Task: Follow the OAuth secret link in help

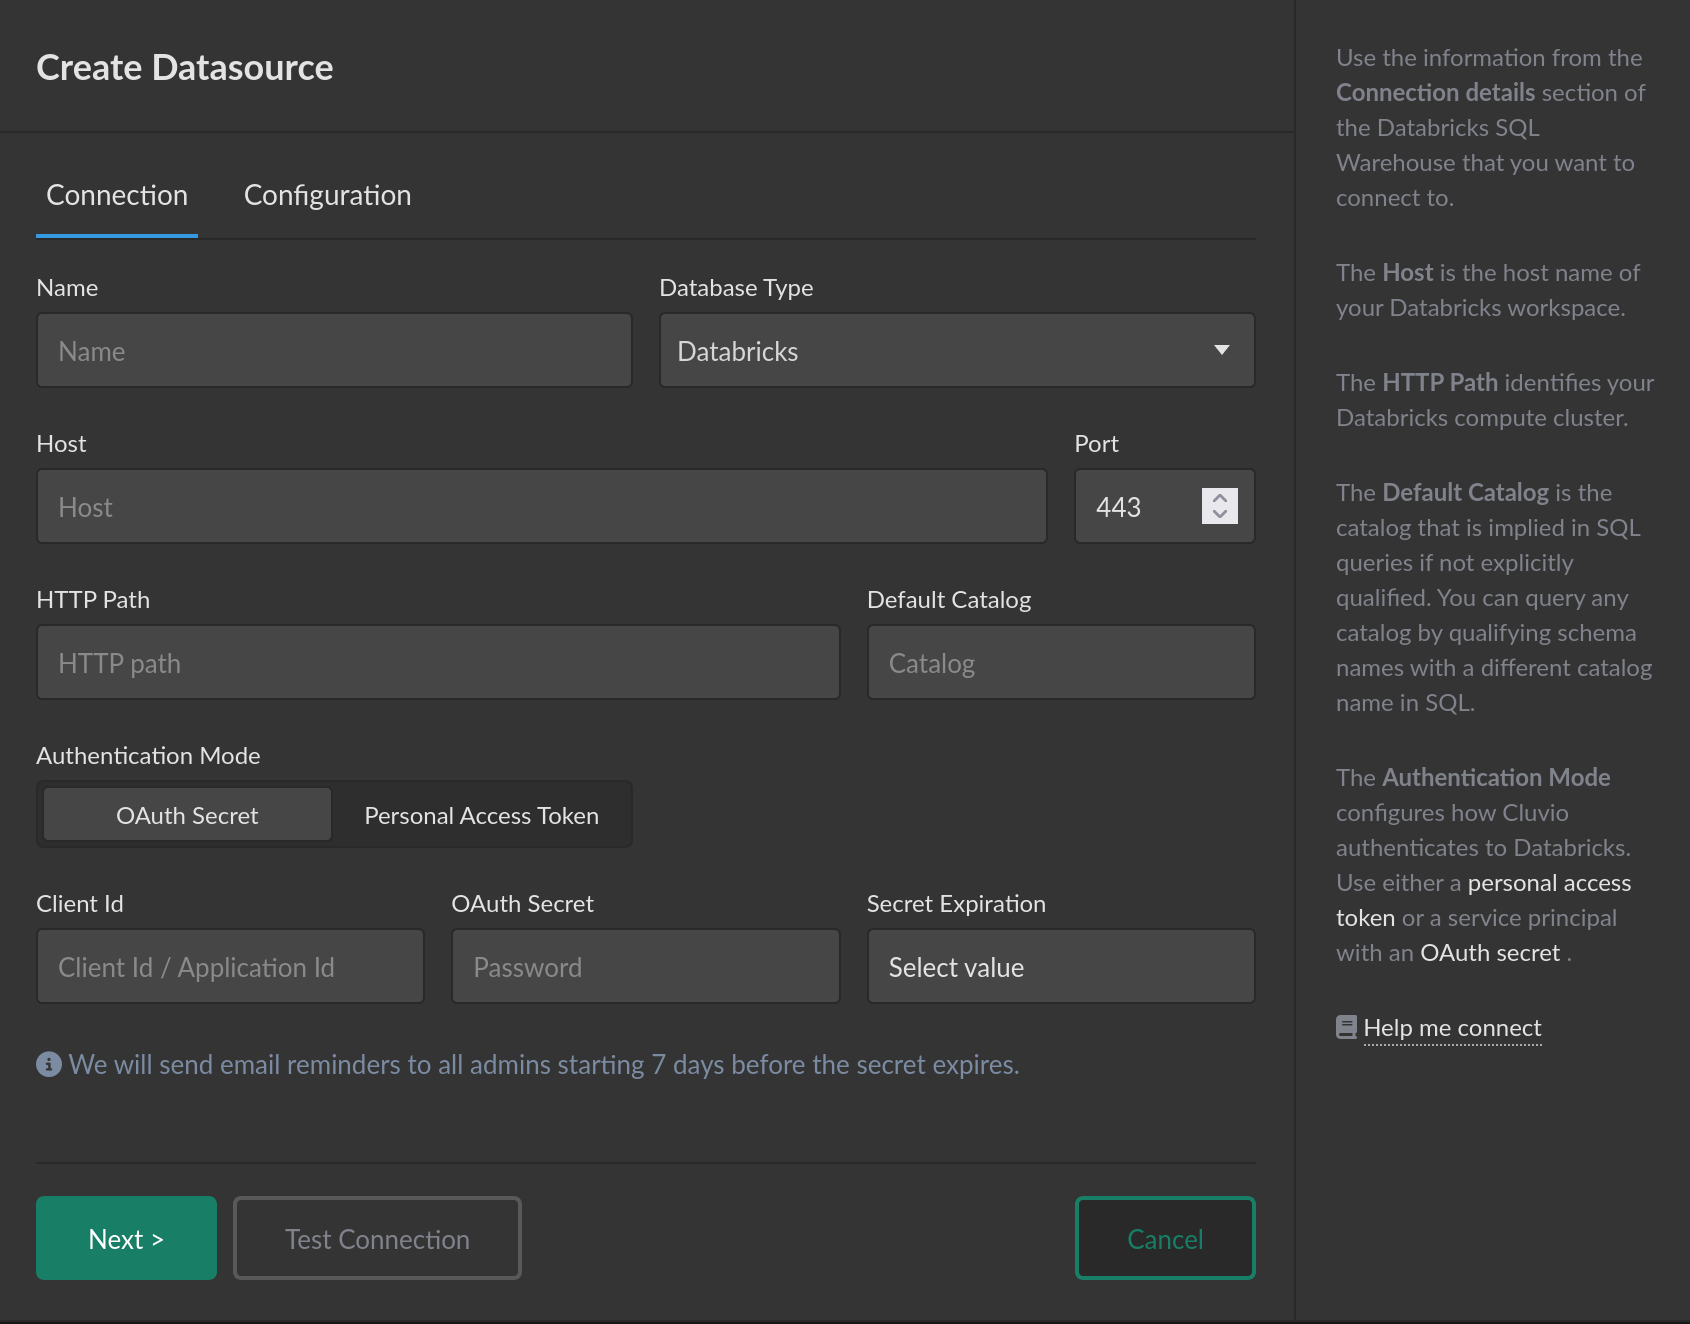Action: 1490,953
